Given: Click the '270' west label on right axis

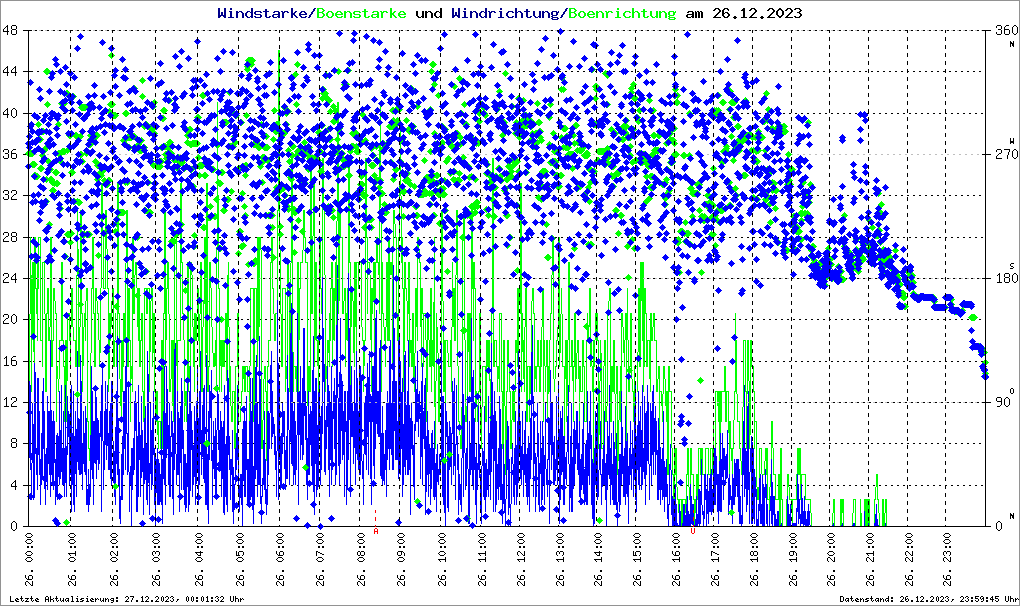Looking at the screenshot, I should pos(1004,154).
